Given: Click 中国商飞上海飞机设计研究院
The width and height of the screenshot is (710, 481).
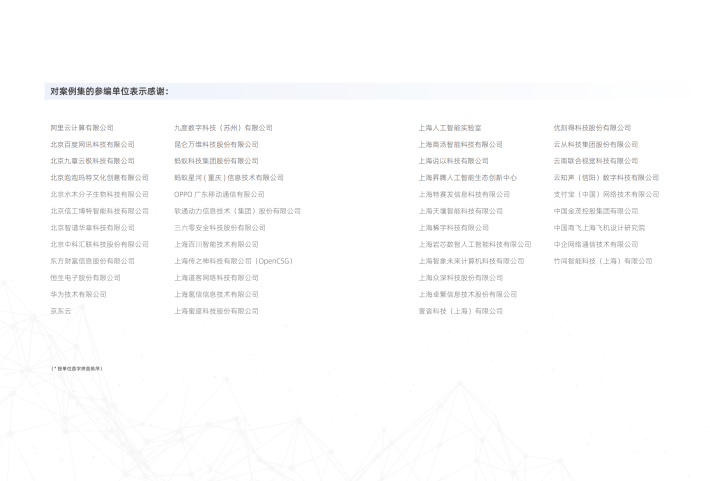Looking at the screenshot, I should [x=600, y=228].
